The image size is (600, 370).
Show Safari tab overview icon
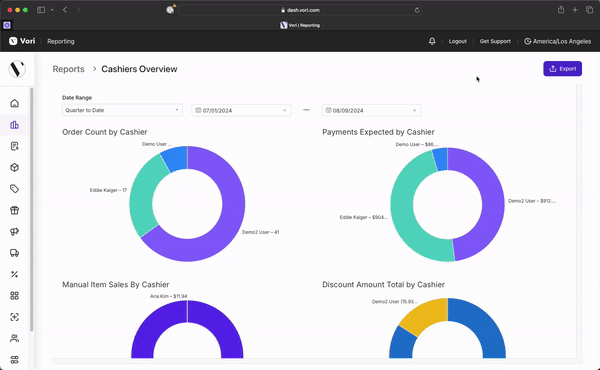tap(589, 10)
